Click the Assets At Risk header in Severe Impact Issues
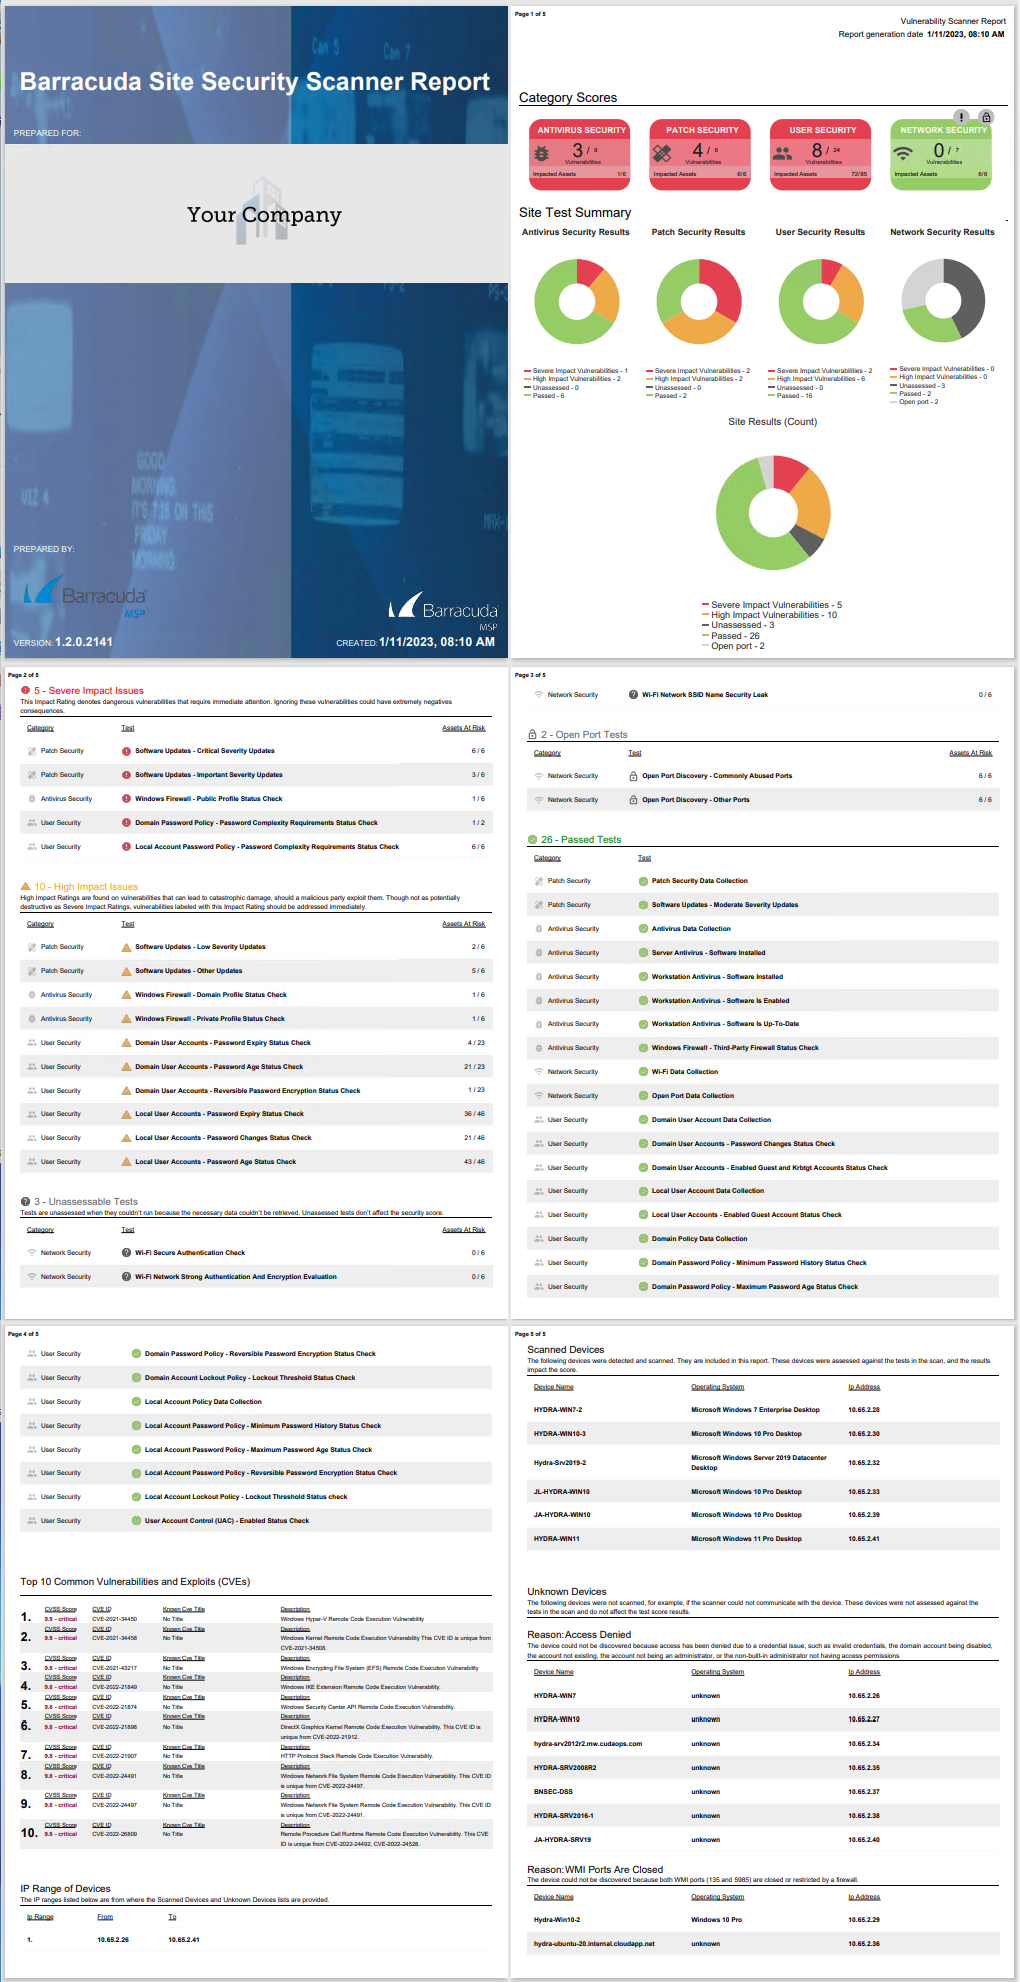This screenshot has width=1020, height=1982. click(x=464, y=728)
